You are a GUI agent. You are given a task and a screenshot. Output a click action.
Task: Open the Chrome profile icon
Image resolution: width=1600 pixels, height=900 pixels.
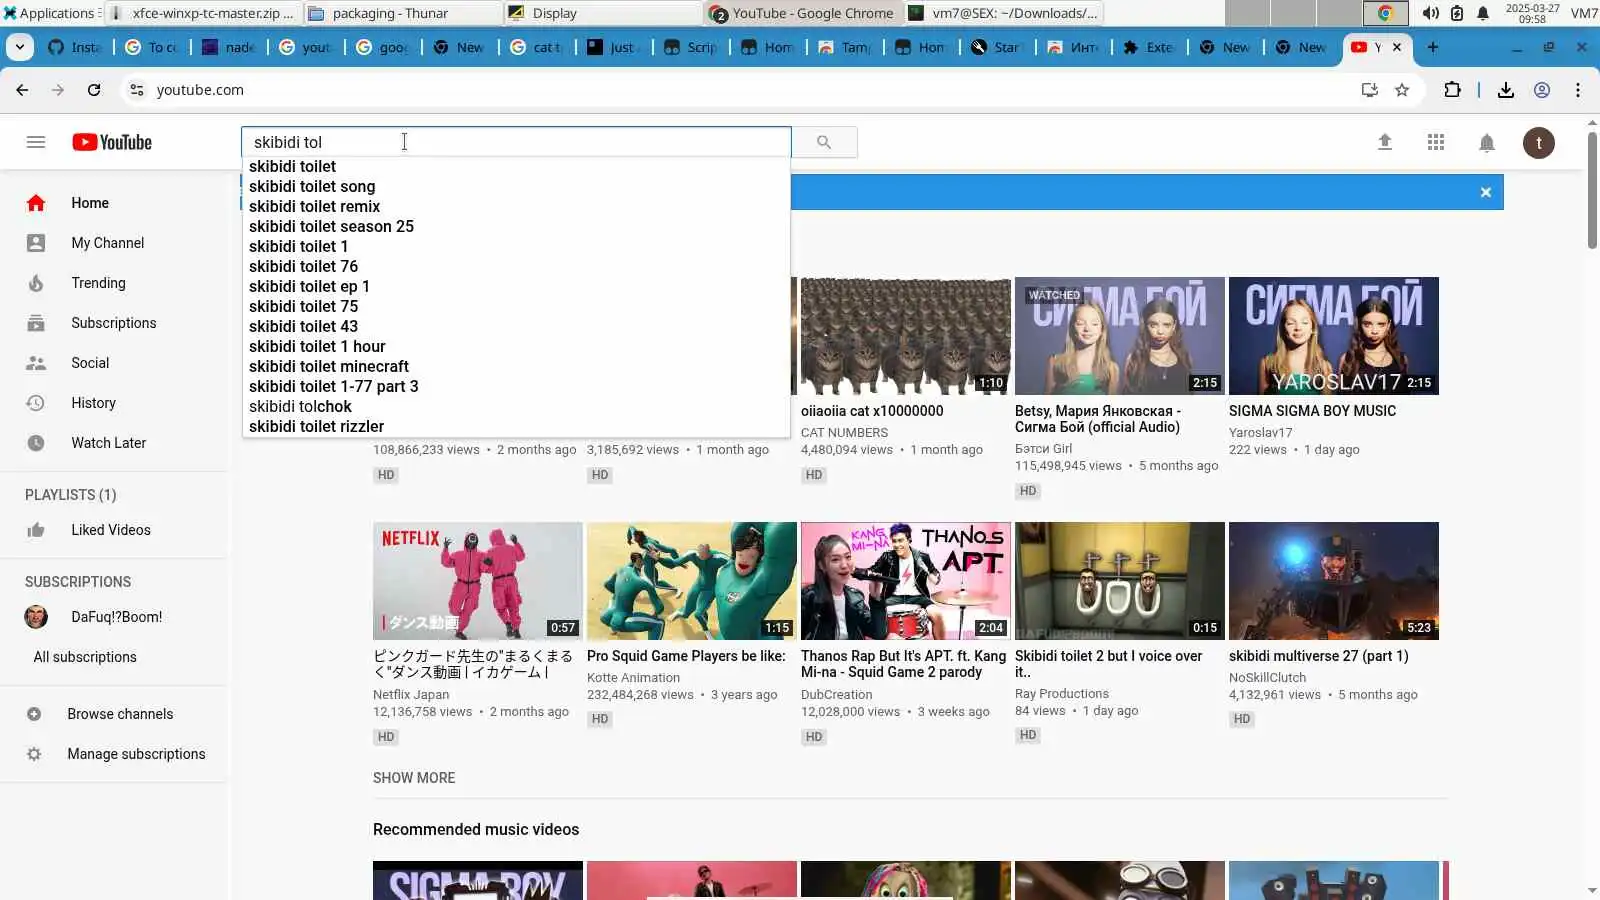(x=1542, y=90)
